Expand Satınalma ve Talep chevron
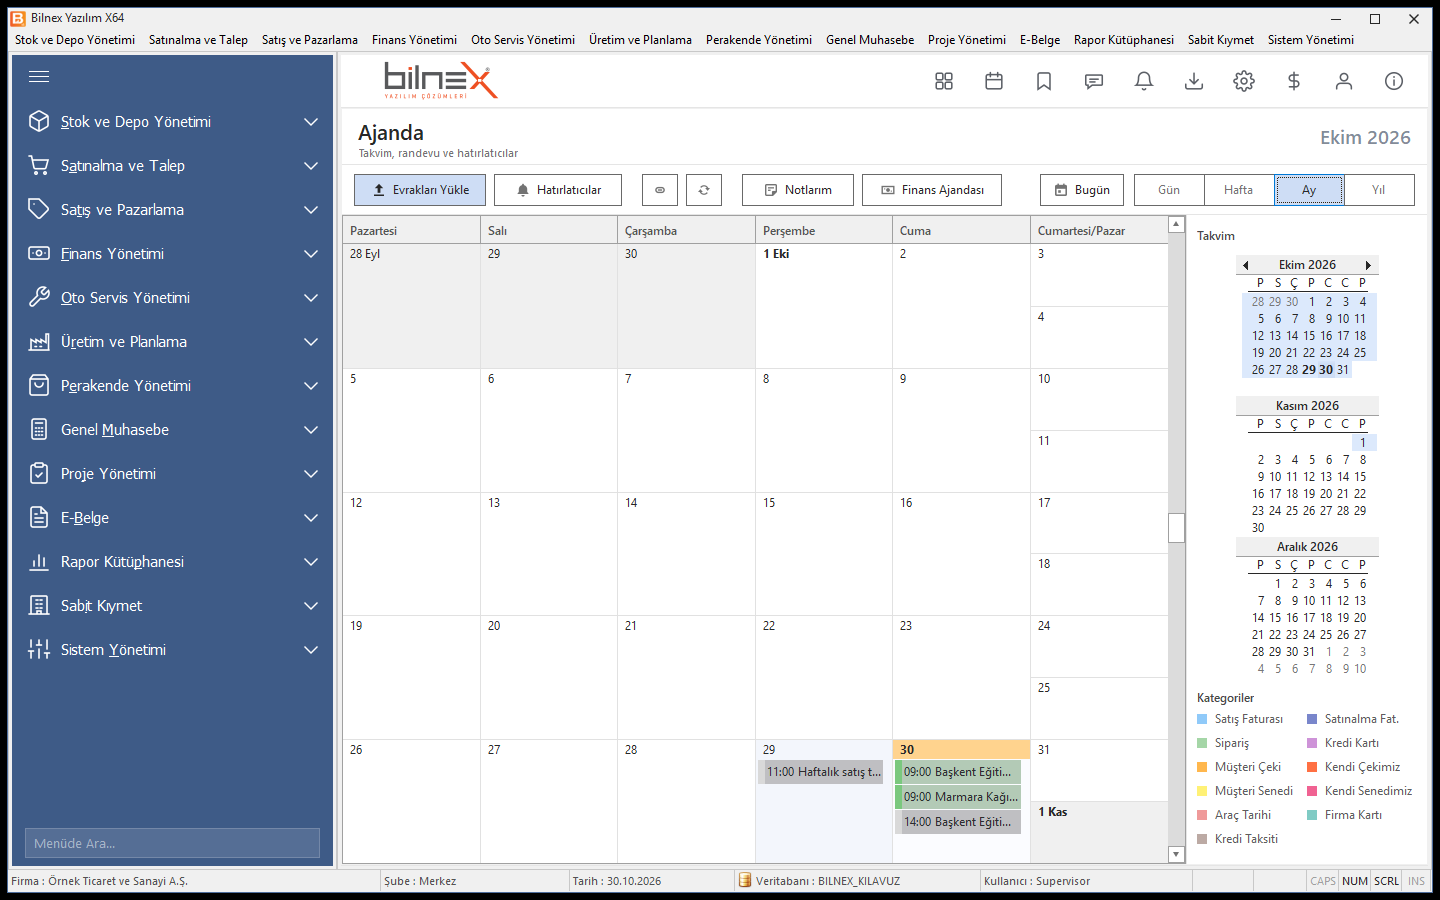This screenshot has width=1440, height=900. (x=311, y=166)
